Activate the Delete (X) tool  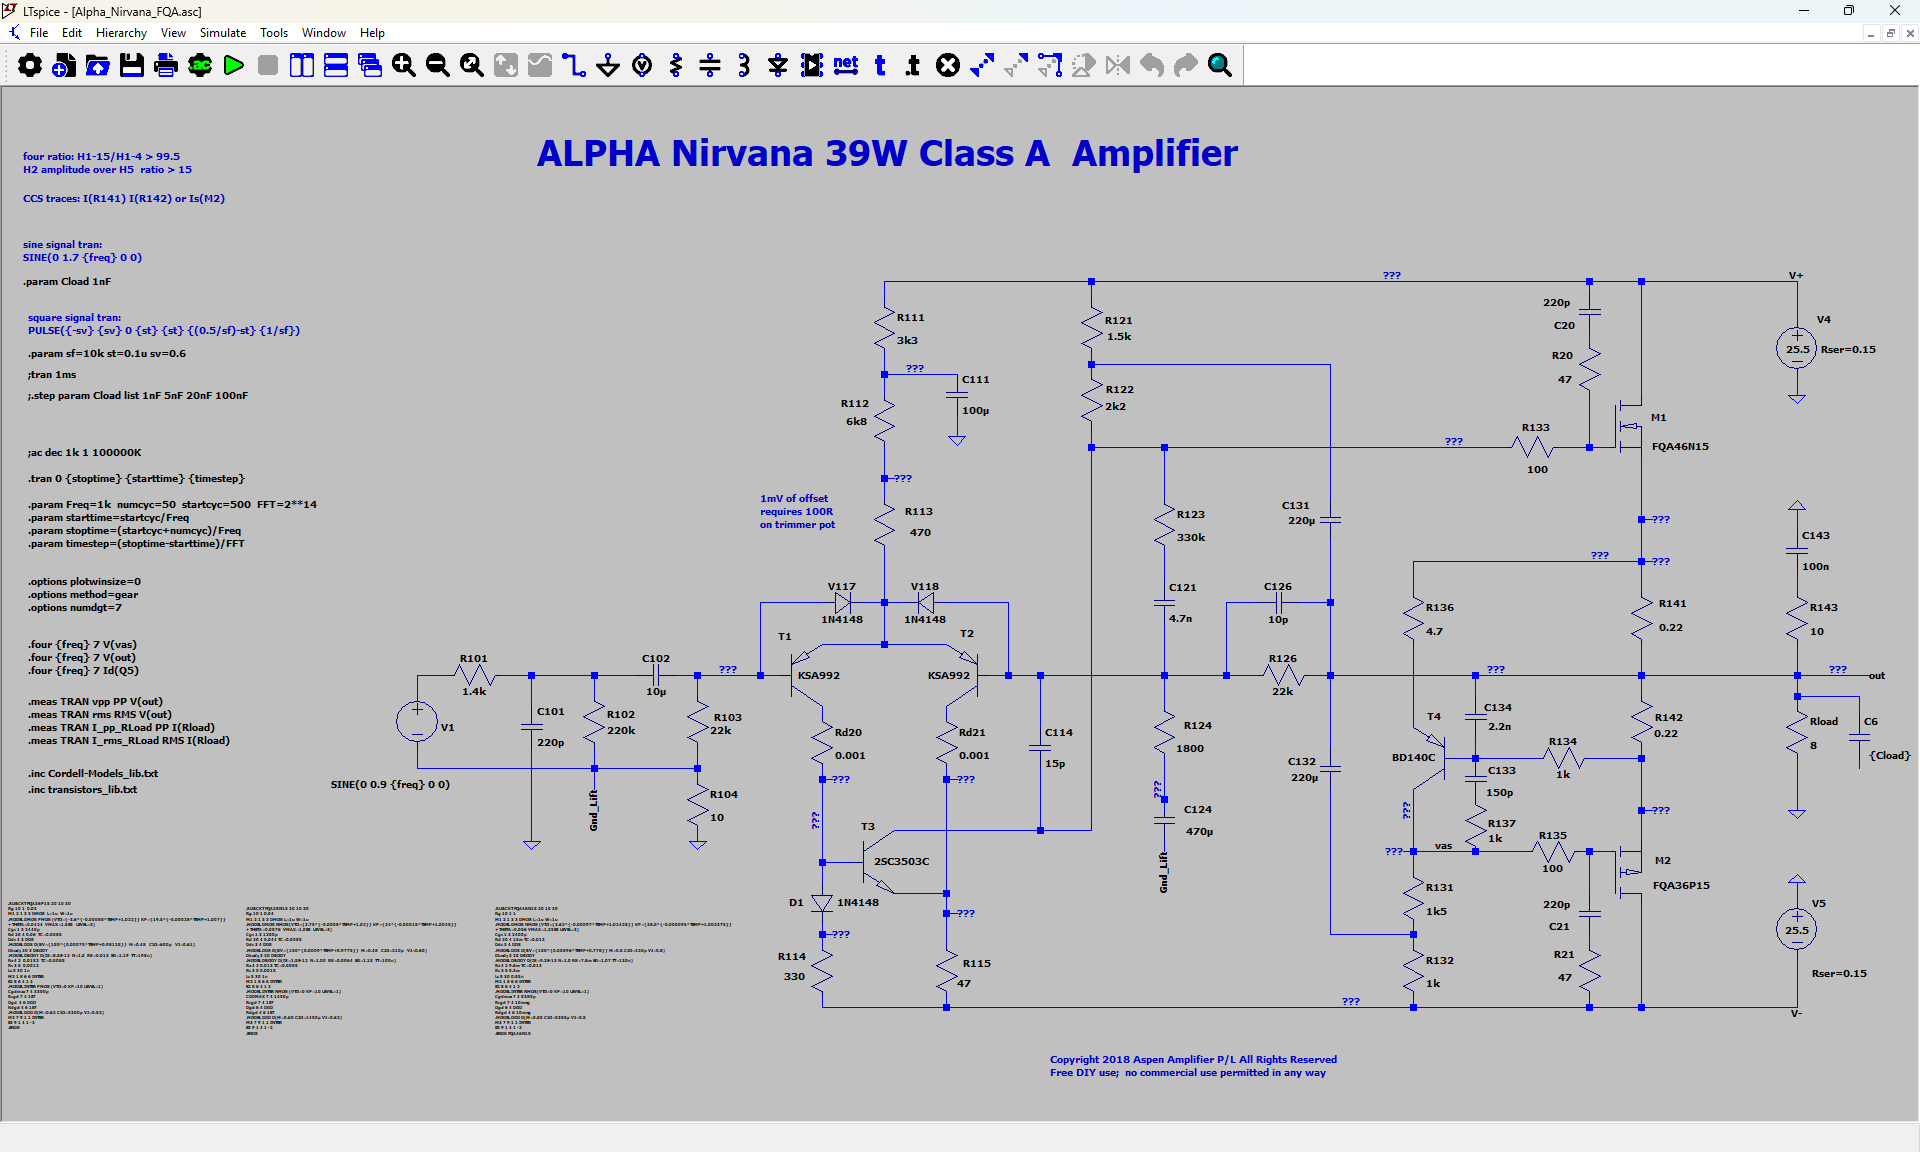pyautogui.click(x=948, y=66)
